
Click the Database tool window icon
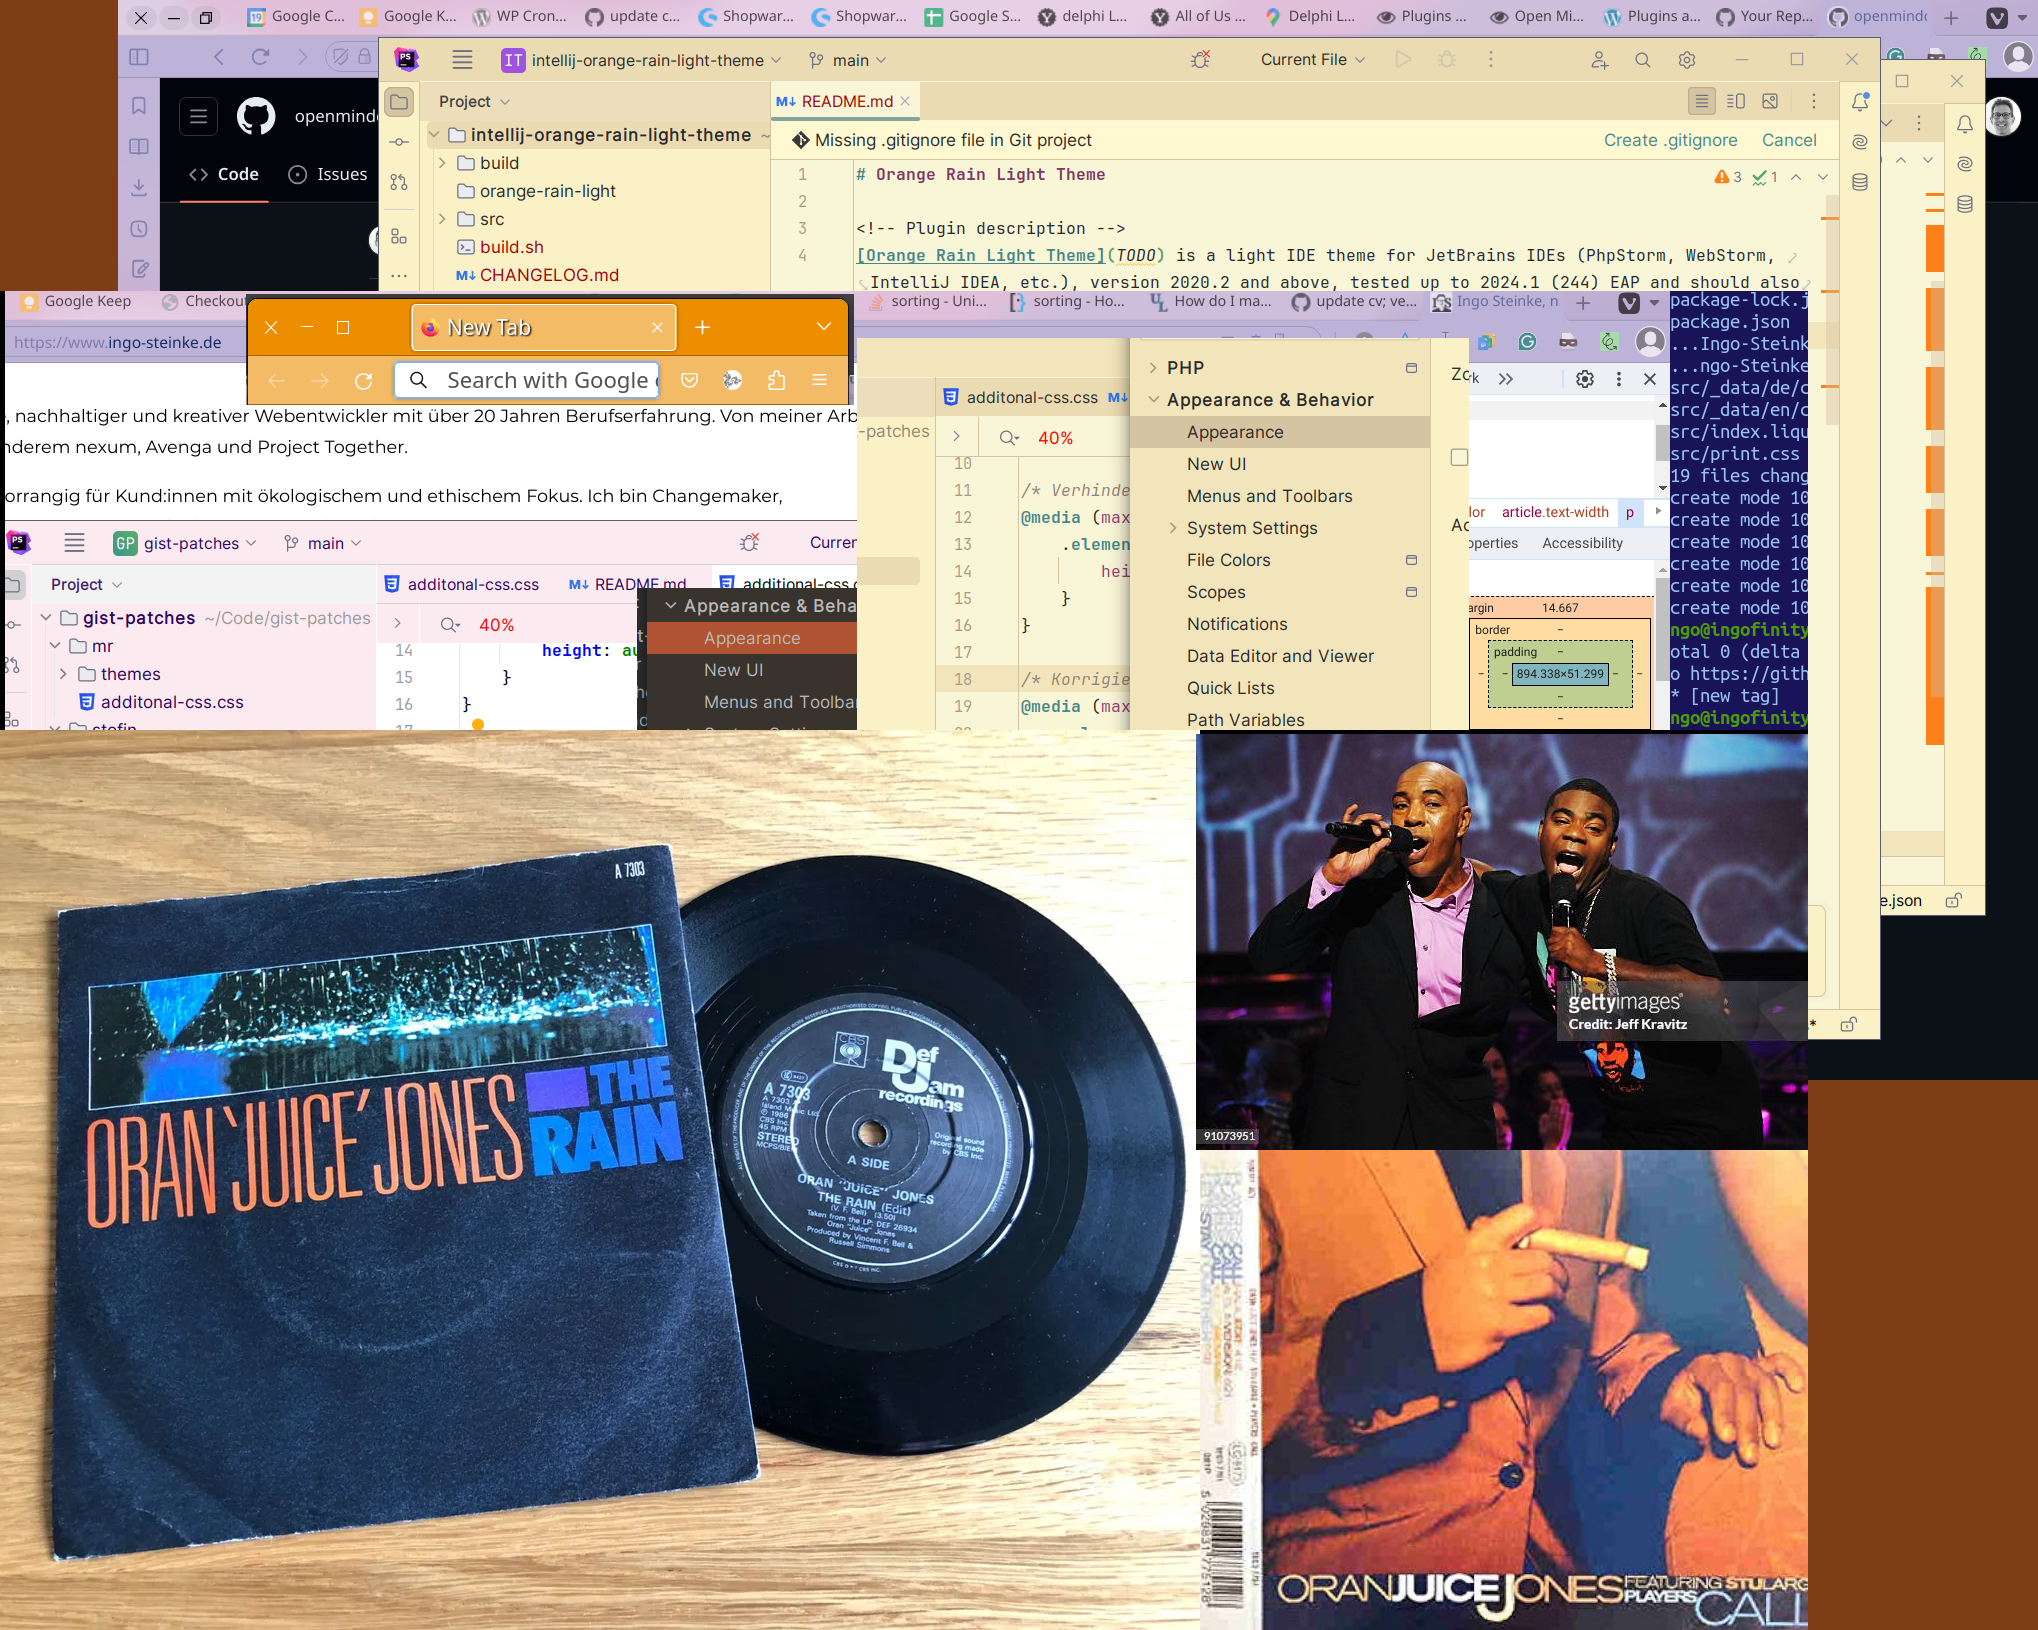[1860, 182]
